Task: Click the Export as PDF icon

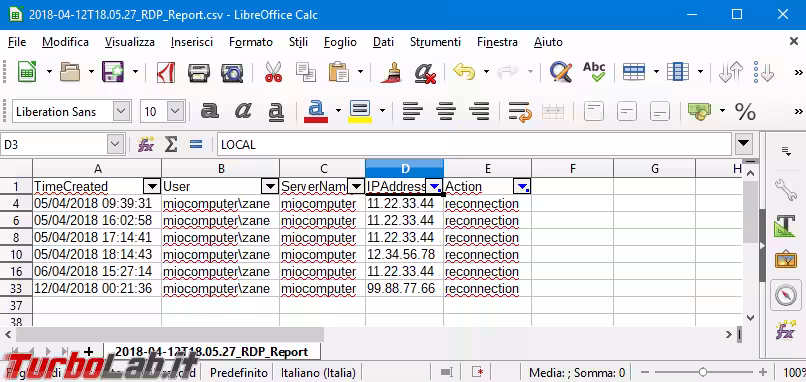Action: (x=166, y=72)
